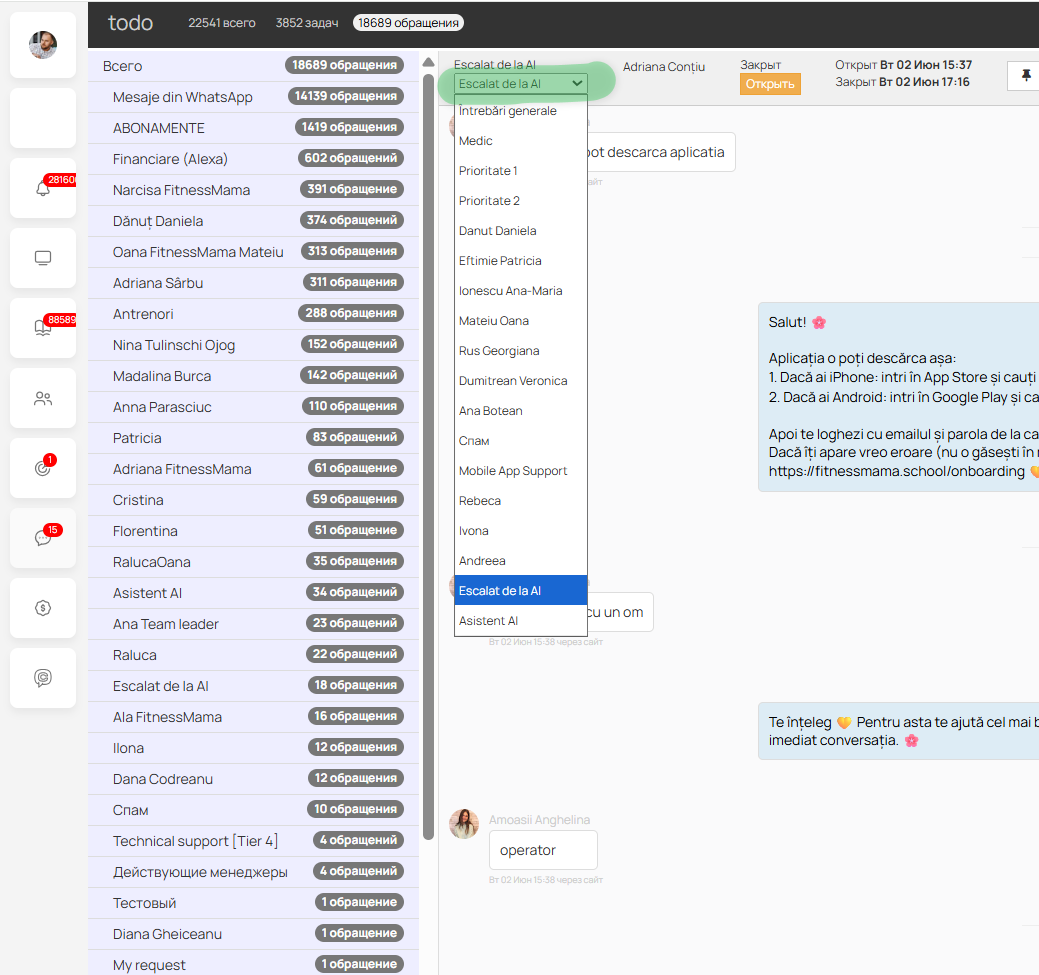The width and height of the screenshot is (1039, 975).
Task: Open Technical support [Tier 4] queue
Action: pos(253,841)
